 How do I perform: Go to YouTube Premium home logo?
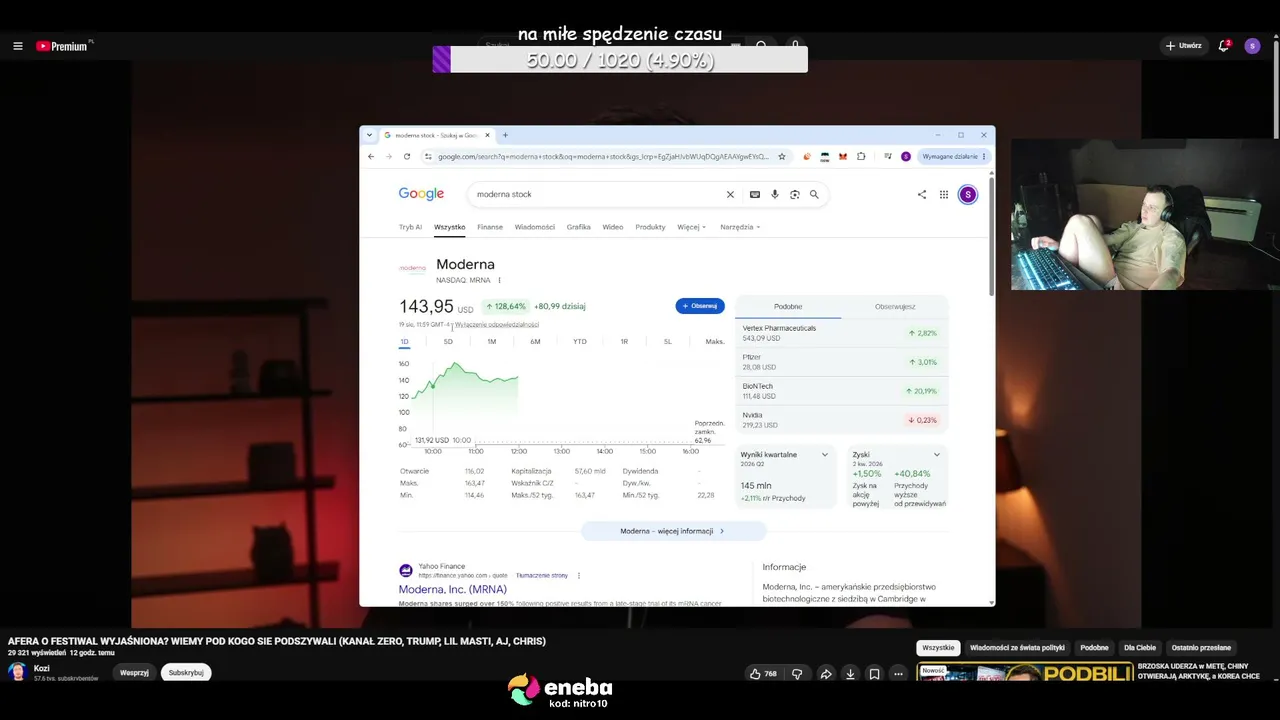[x=62, y=46]
